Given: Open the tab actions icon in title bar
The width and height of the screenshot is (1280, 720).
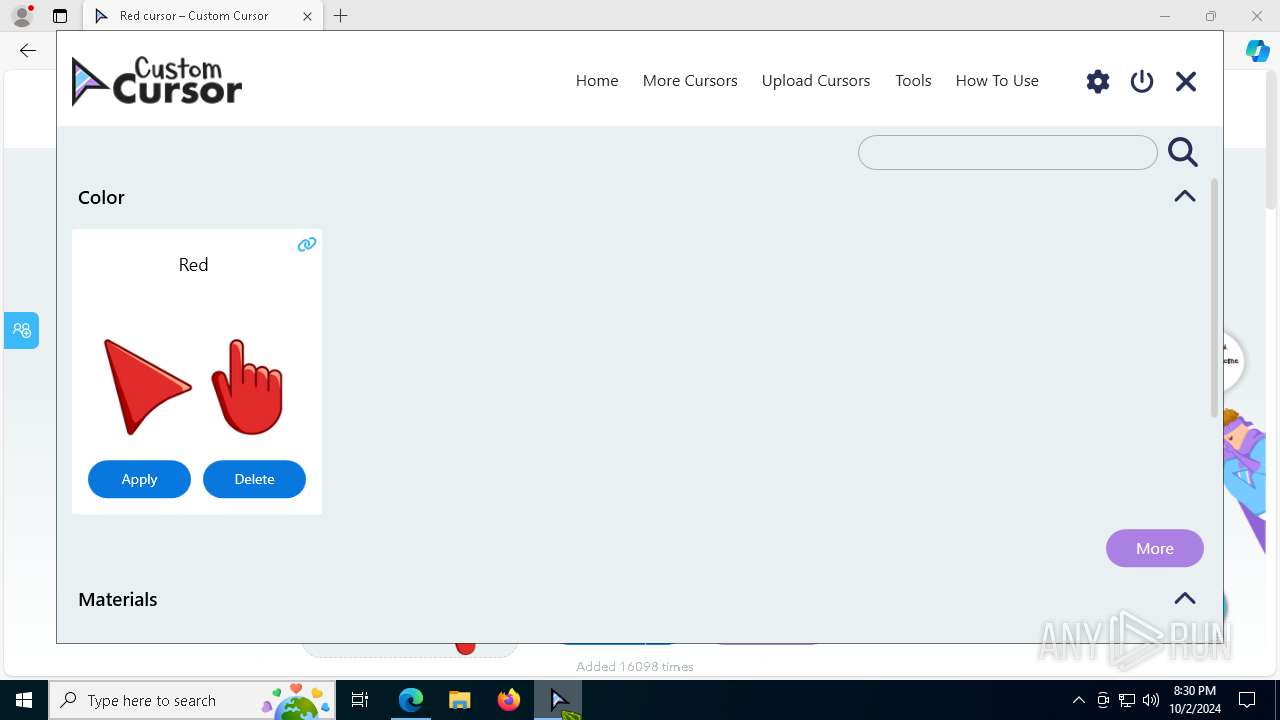Looking at the screenshot, I should tap(60, 16).
